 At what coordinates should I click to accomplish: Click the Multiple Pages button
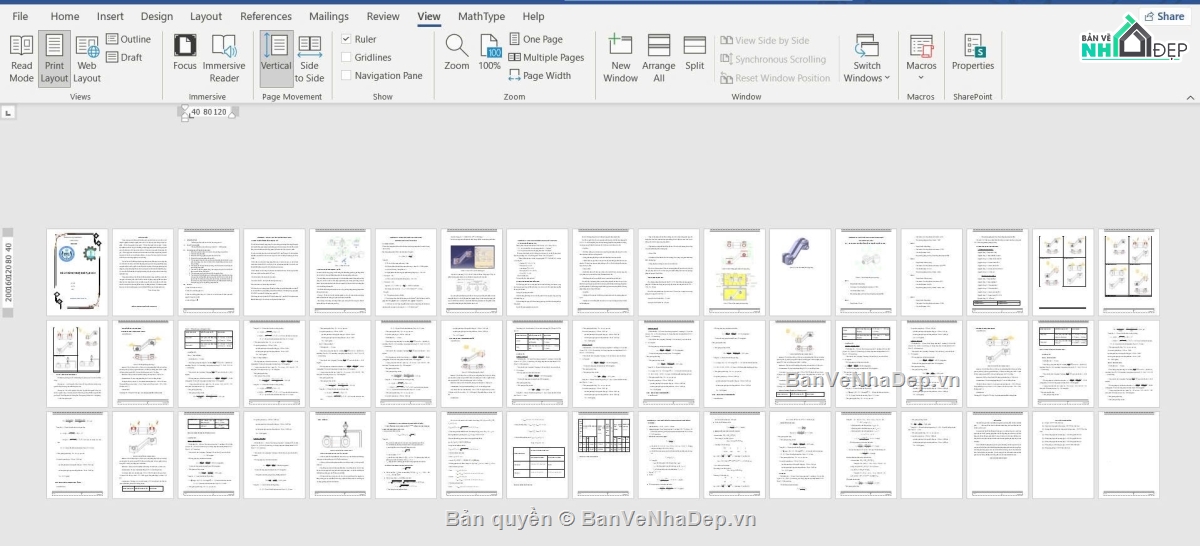pyautogui.click(x=547, y=57)
